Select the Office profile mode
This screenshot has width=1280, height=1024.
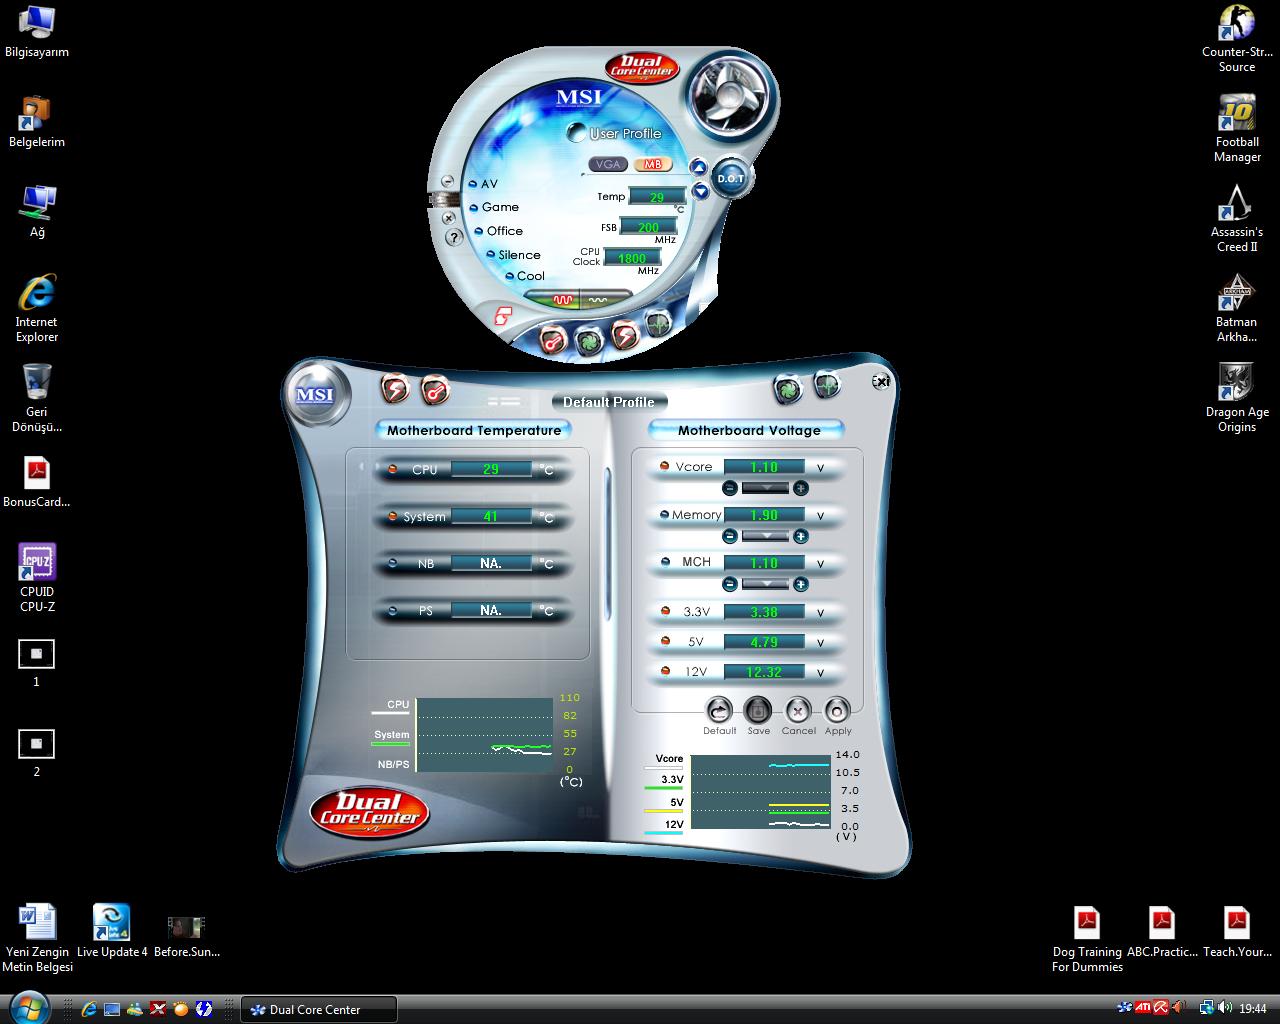498,231
